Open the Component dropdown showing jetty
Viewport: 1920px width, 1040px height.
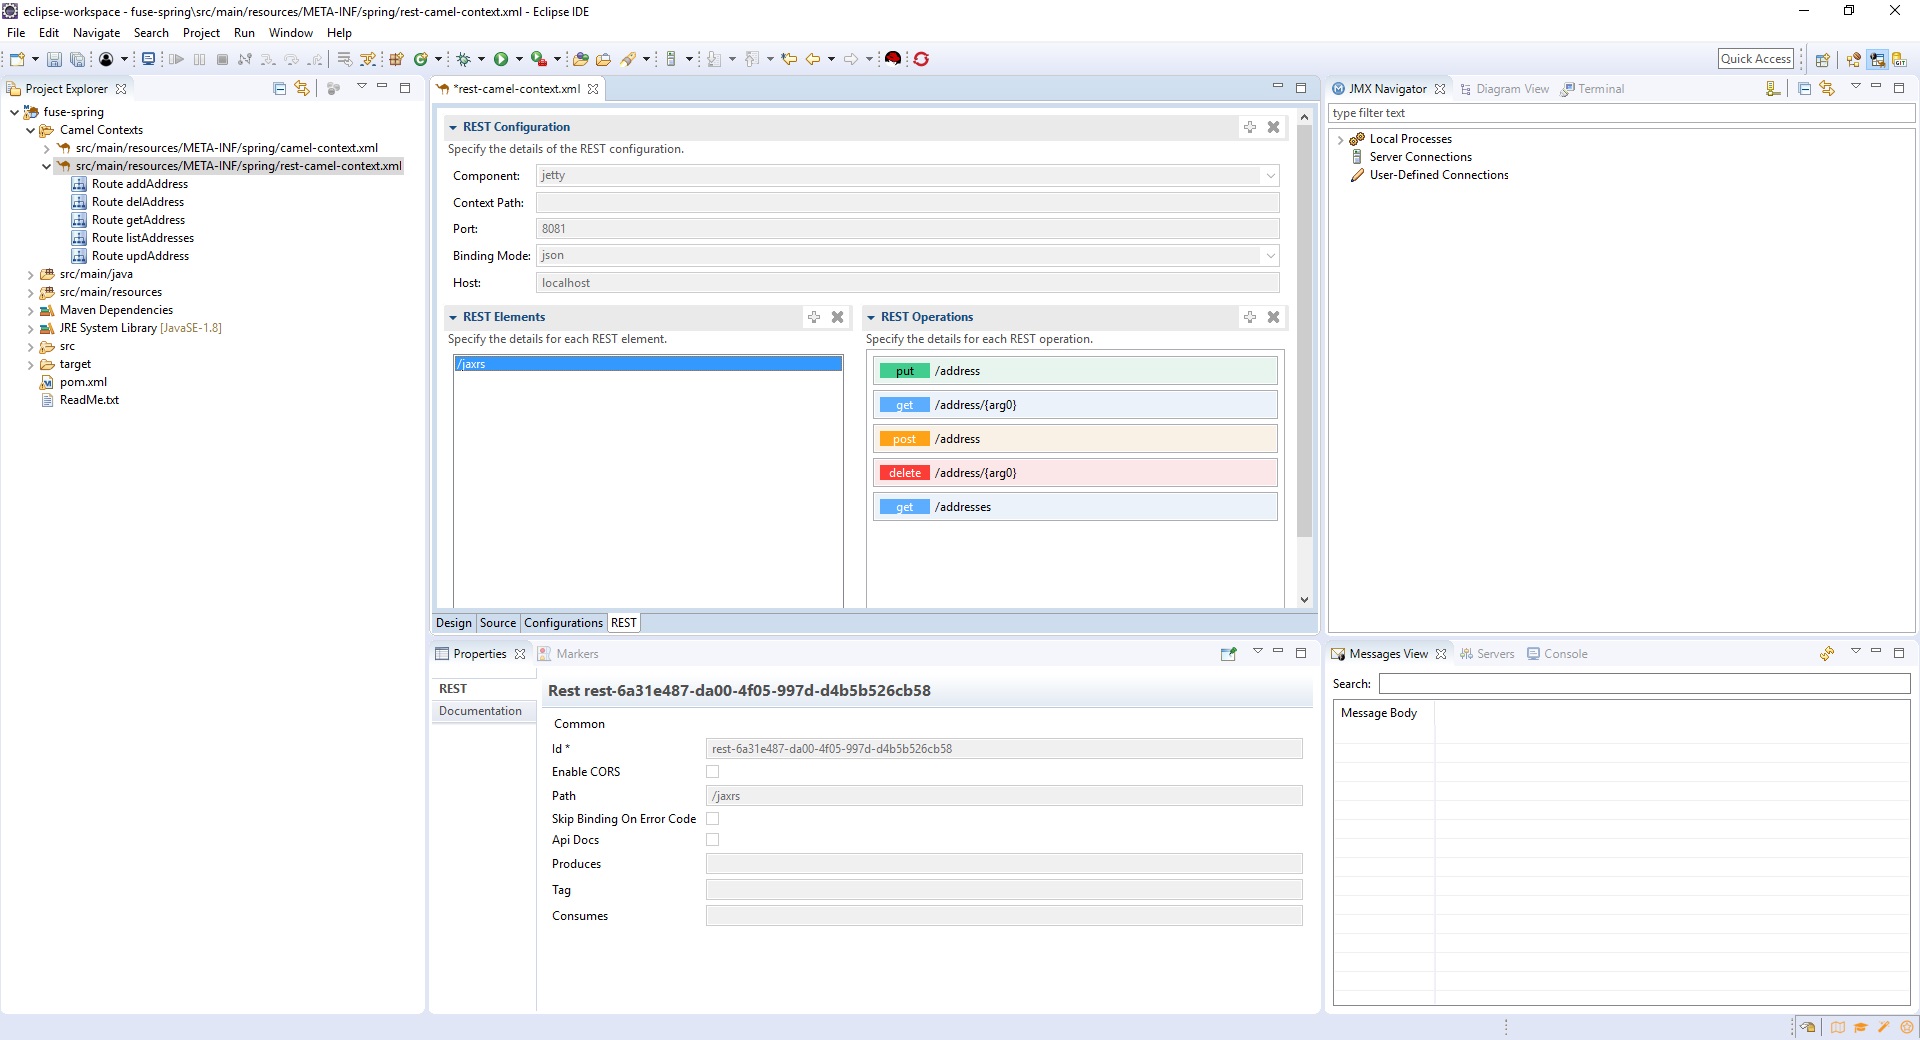1270,176
